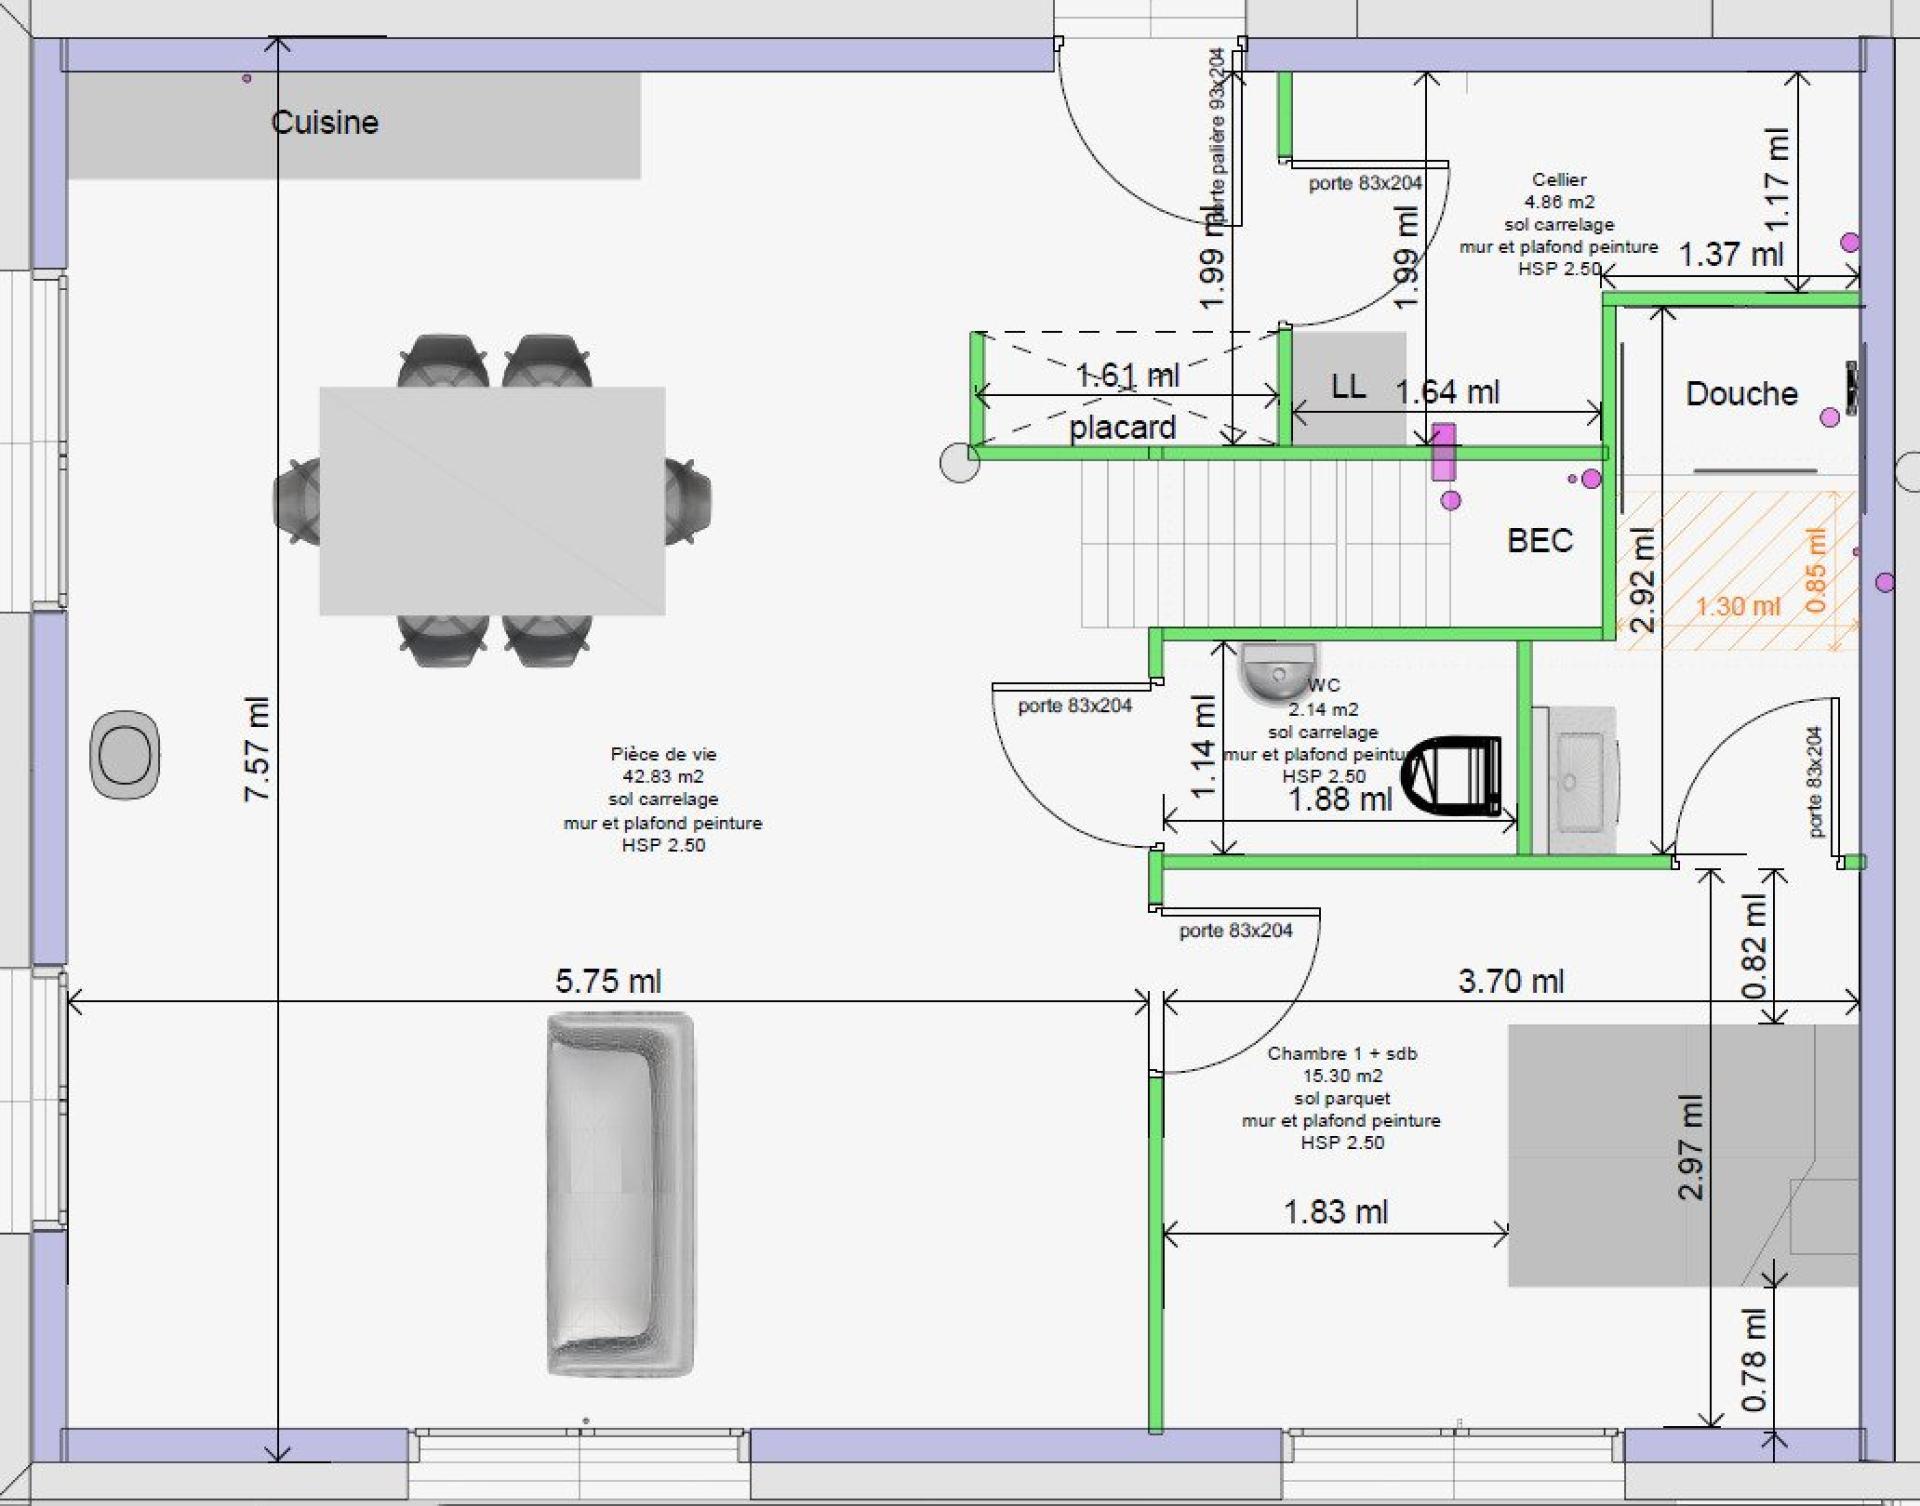Select the 7.57 ml vertical dimension
The width and height of the screenshot is (1920, 1506).
257,748
